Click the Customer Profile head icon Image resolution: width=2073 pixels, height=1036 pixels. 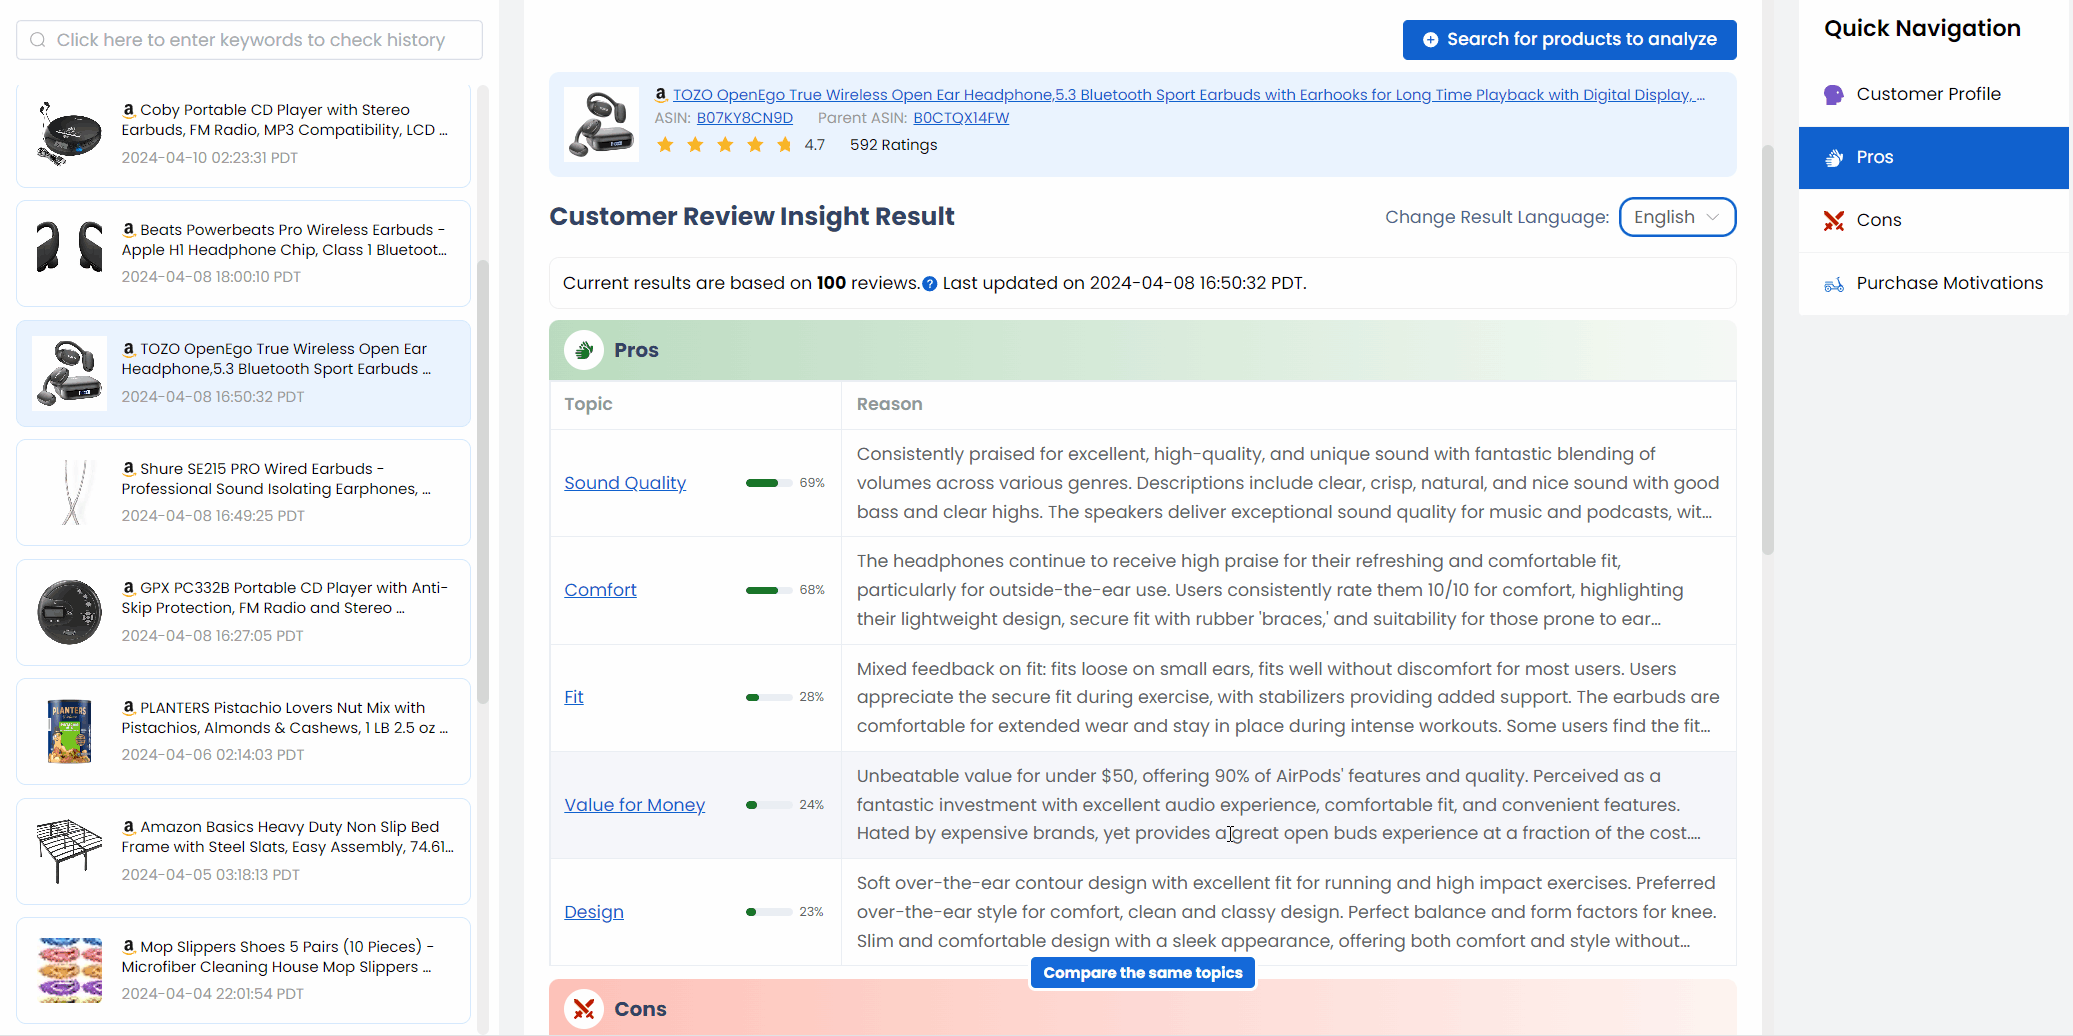pos(1833,94)
